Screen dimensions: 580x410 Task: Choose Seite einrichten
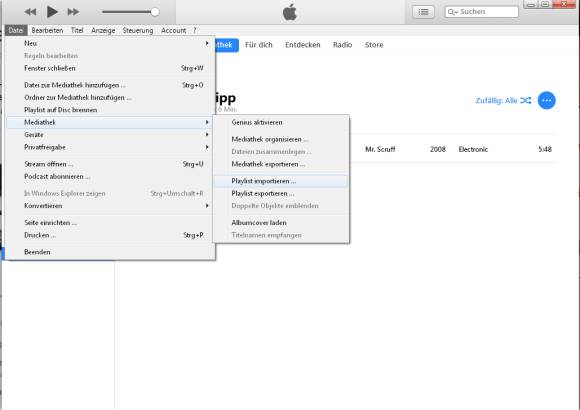(x=110, y=223)
